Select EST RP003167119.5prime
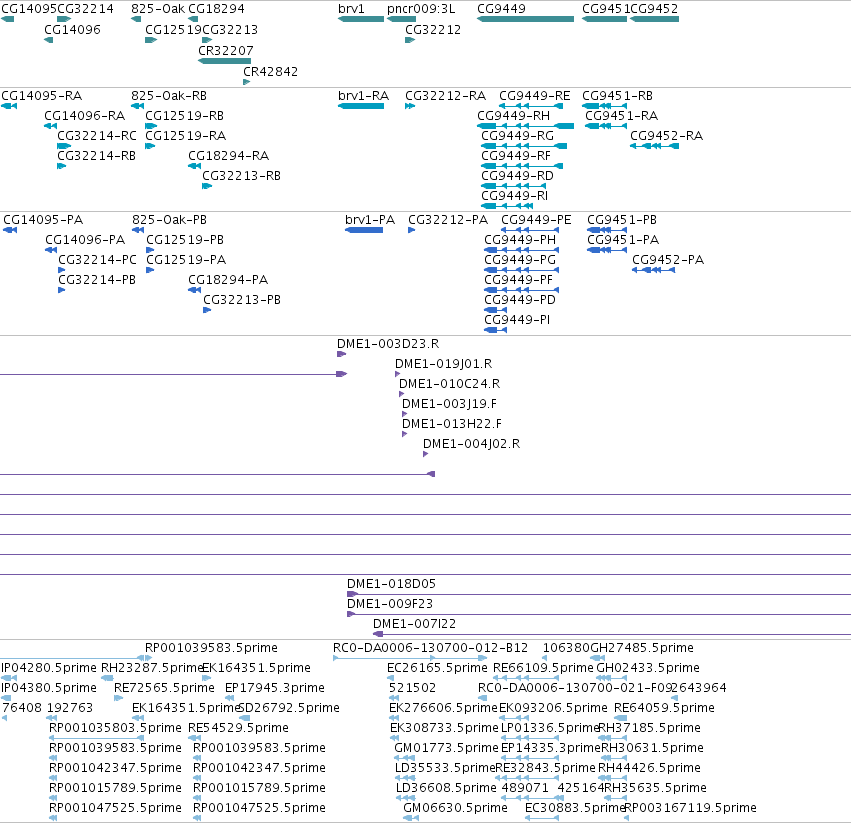This screenshot has width=851, height=823. pyautogui.click(x=690, y=808)
